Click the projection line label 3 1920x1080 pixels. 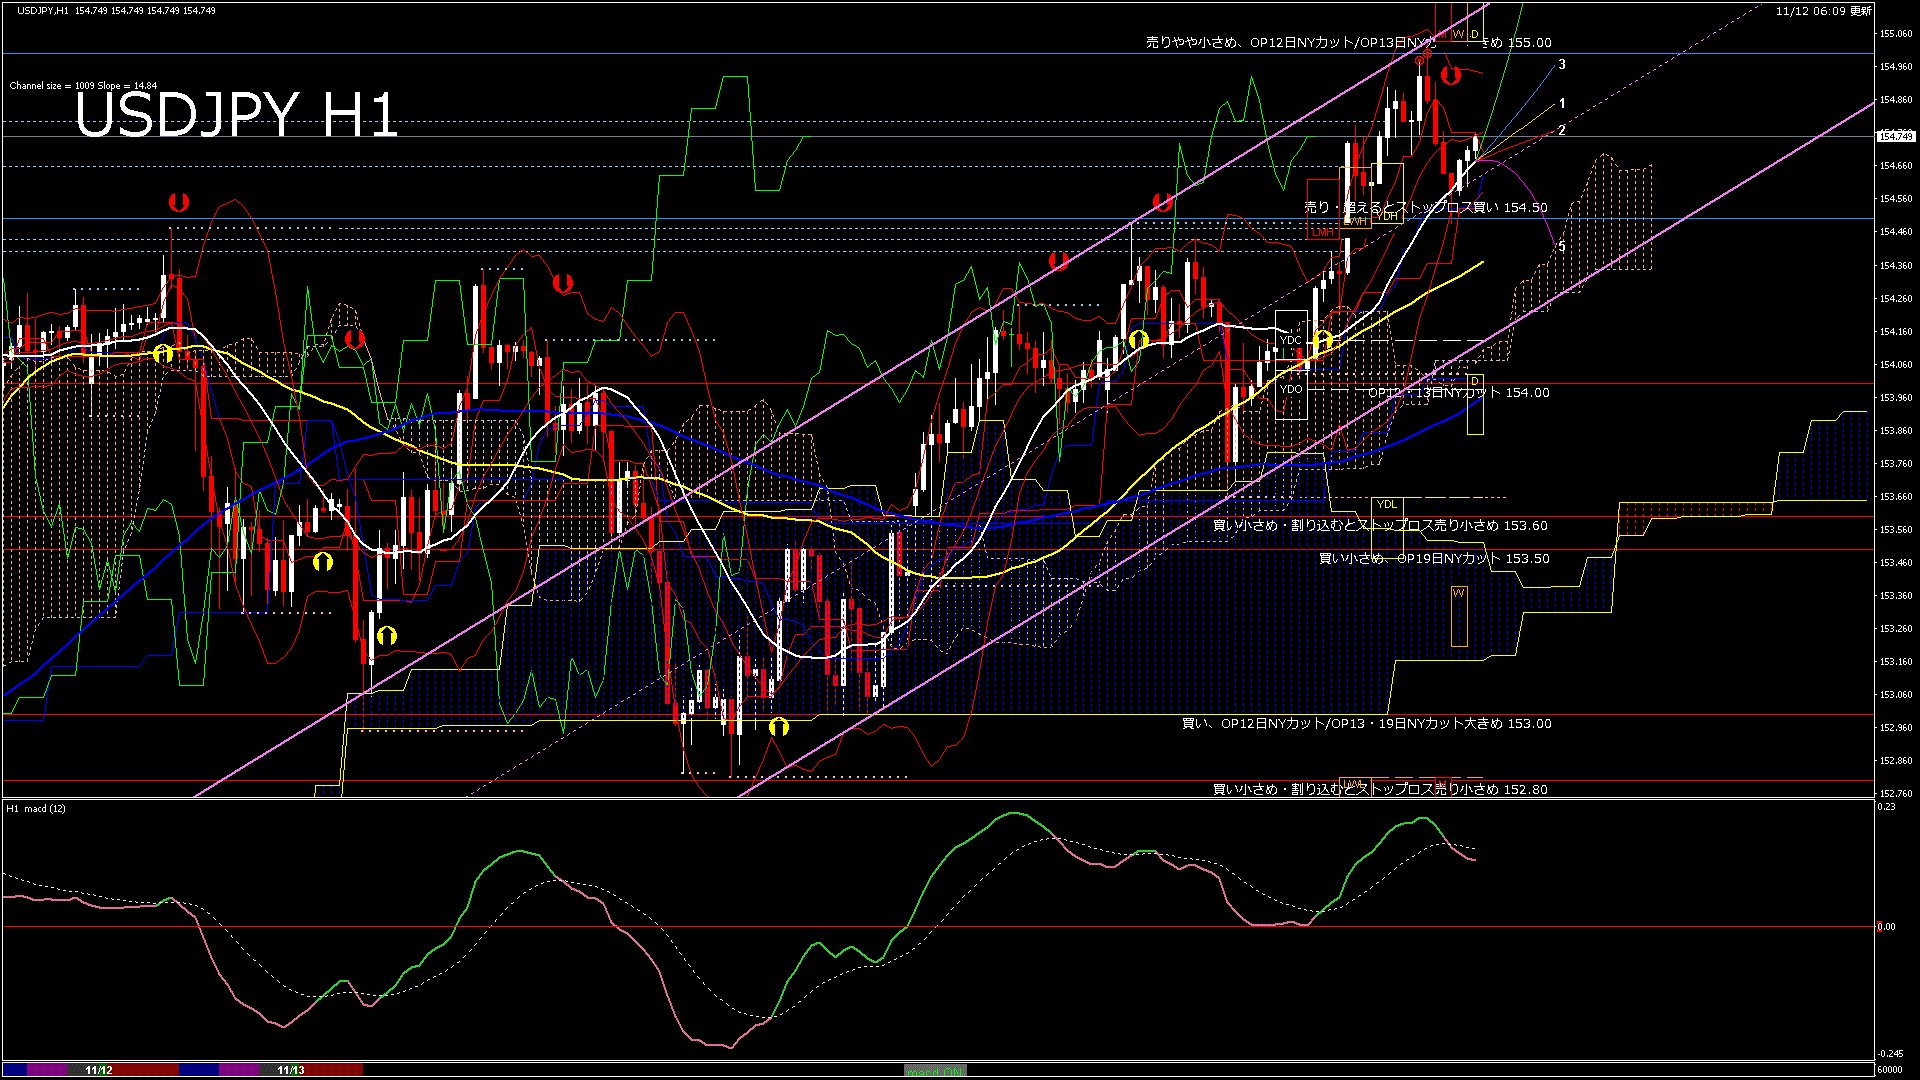pyautogui.click(x=1562, y=64)
